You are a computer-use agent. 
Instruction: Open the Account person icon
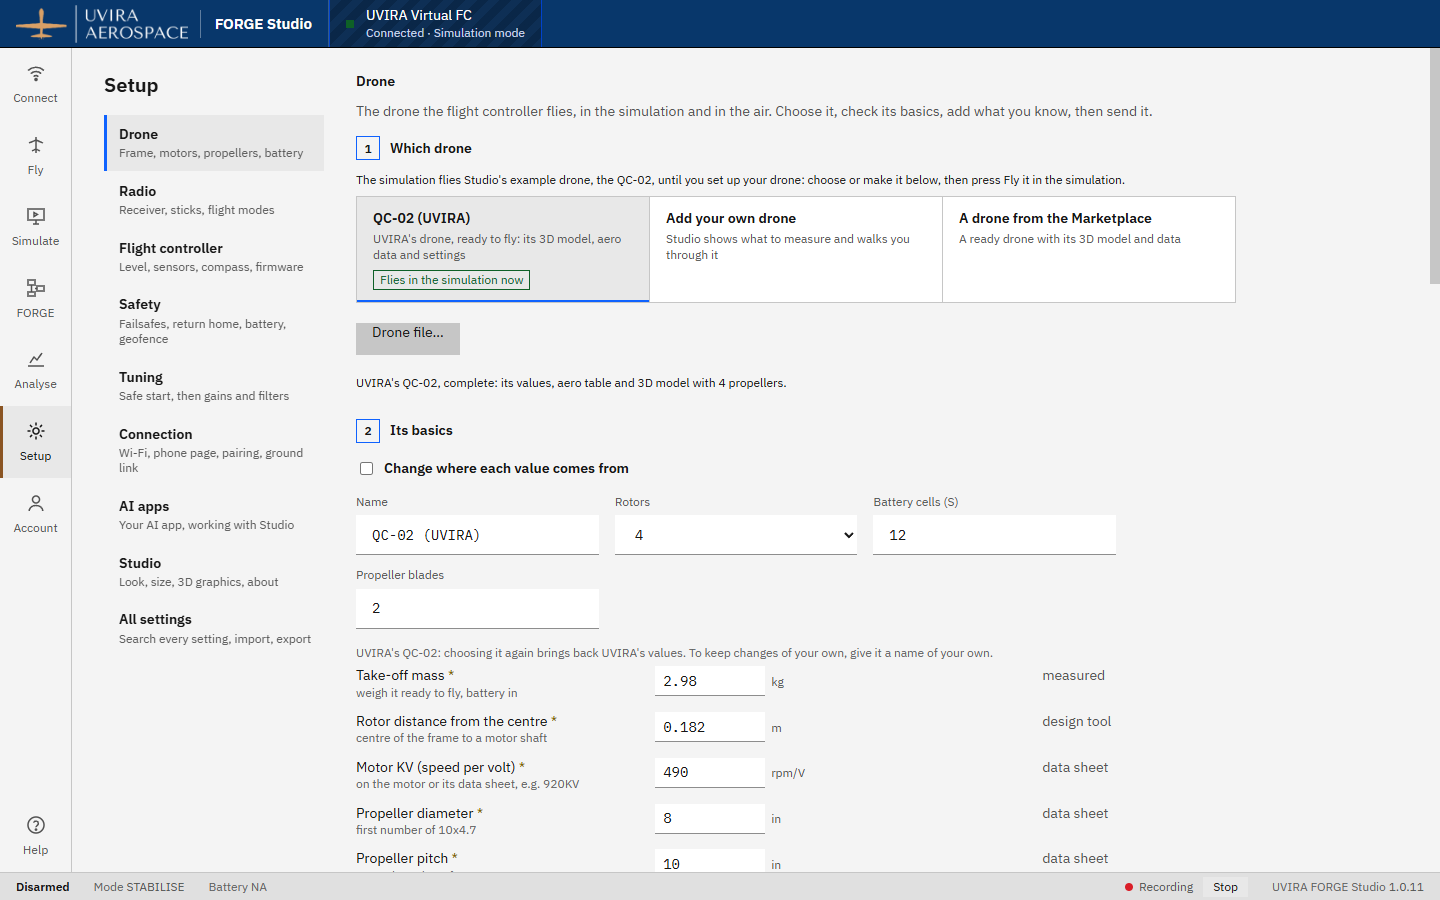[x=36, y=503]
